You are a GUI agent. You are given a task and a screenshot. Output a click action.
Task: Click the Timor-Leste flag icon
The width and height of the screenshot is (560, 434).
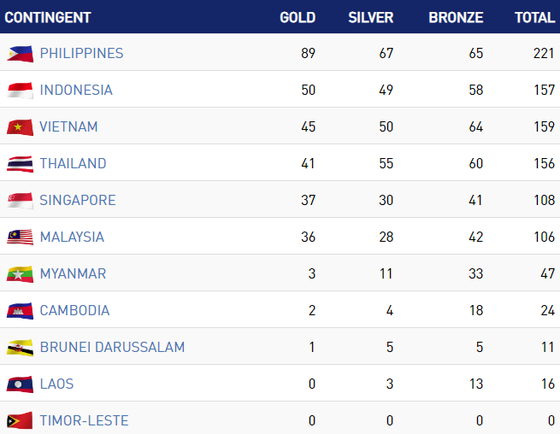point(20,420)
